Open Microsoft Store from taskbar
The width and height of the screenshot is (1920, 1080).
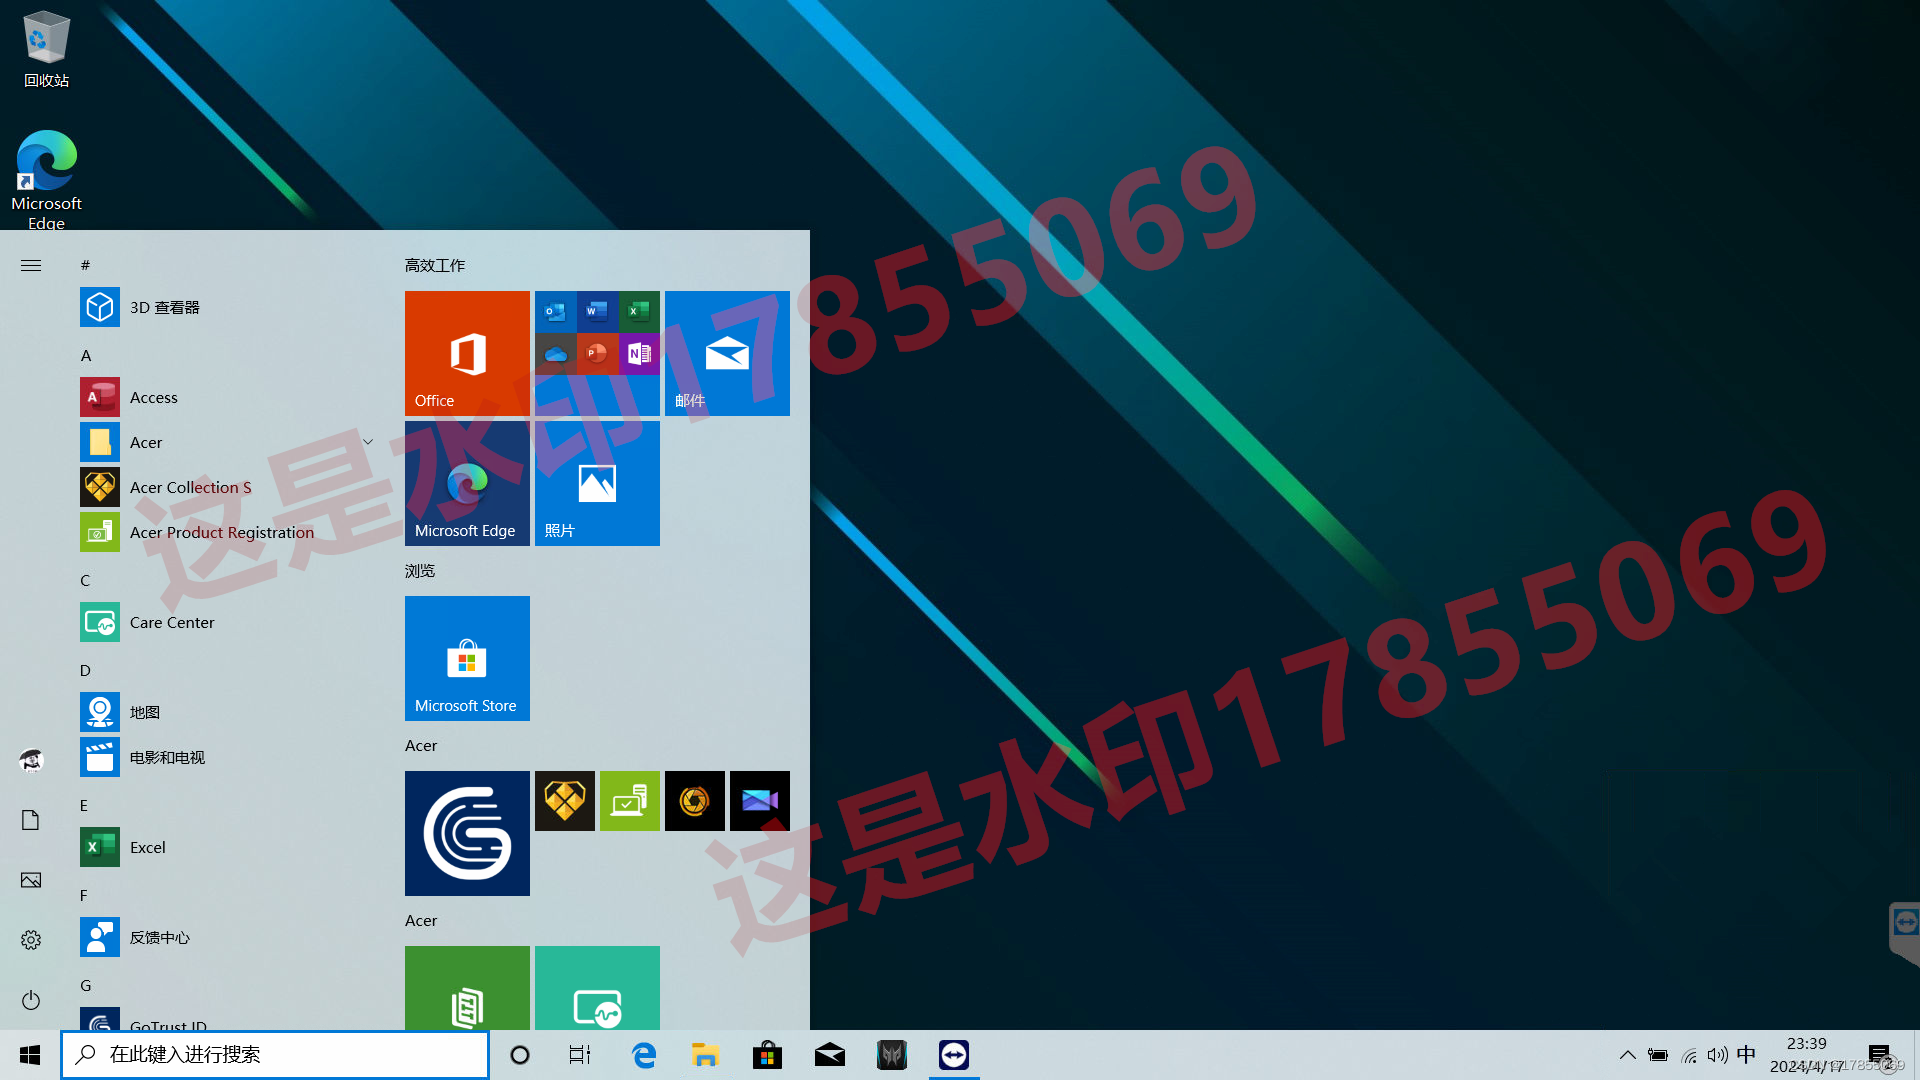tap(767, 1055)
